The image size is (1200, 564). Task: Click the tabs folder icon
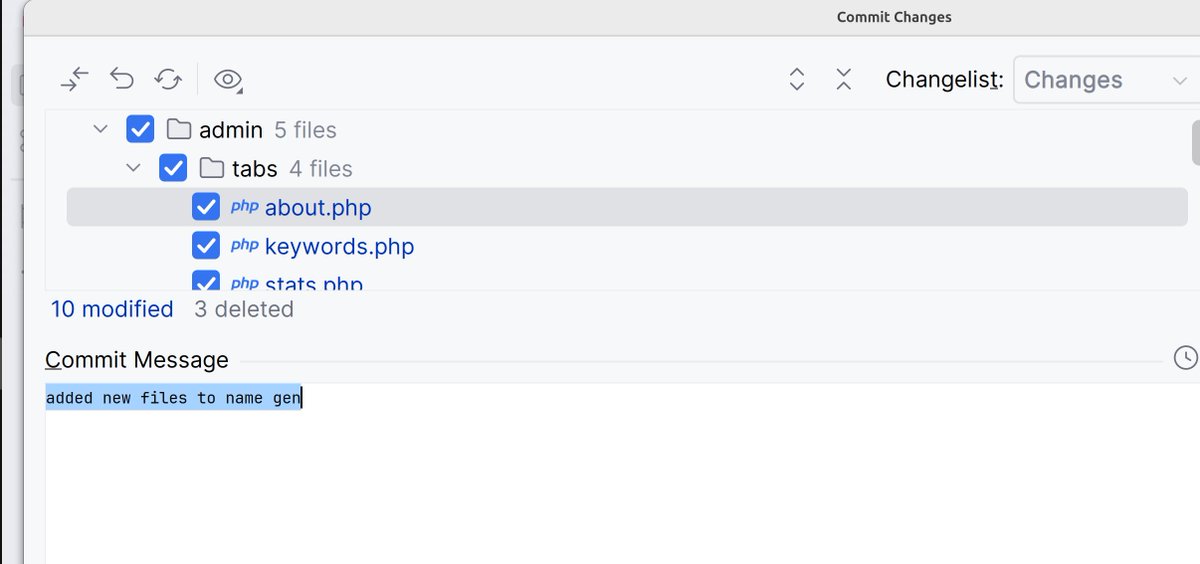tap(212, 168)
